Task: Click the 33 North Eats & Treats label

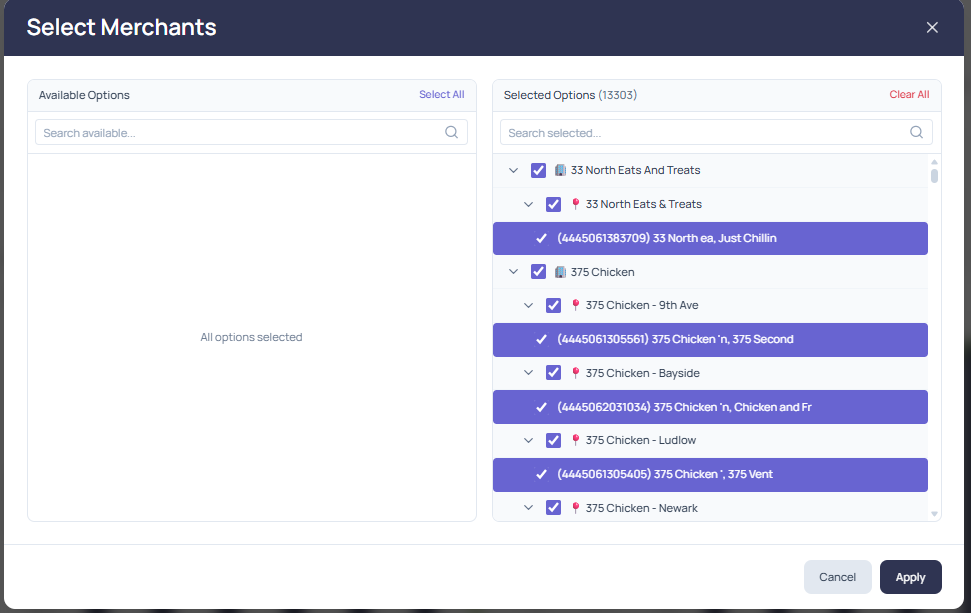Action: (644, 204)
